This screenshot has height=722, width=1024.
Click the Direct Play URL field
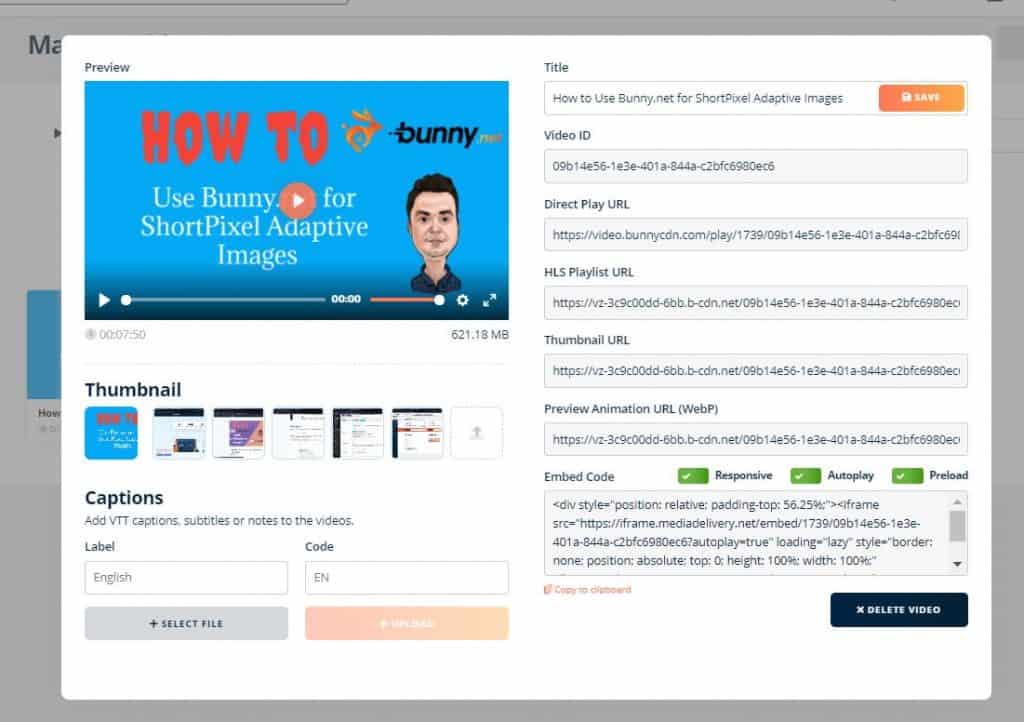(755, 234)
